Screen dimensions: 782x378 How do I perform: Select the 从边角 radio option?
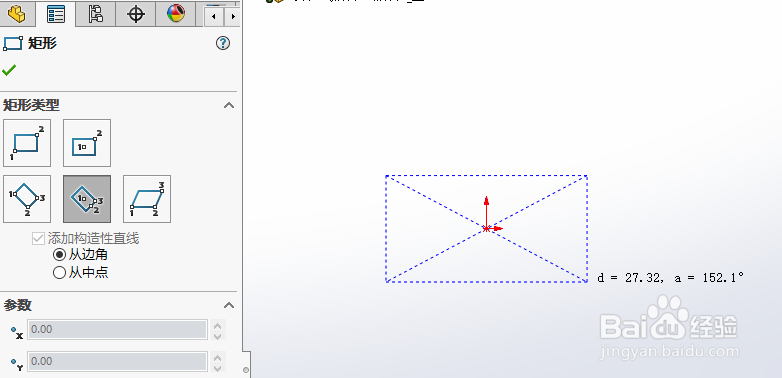coord(59,255)
